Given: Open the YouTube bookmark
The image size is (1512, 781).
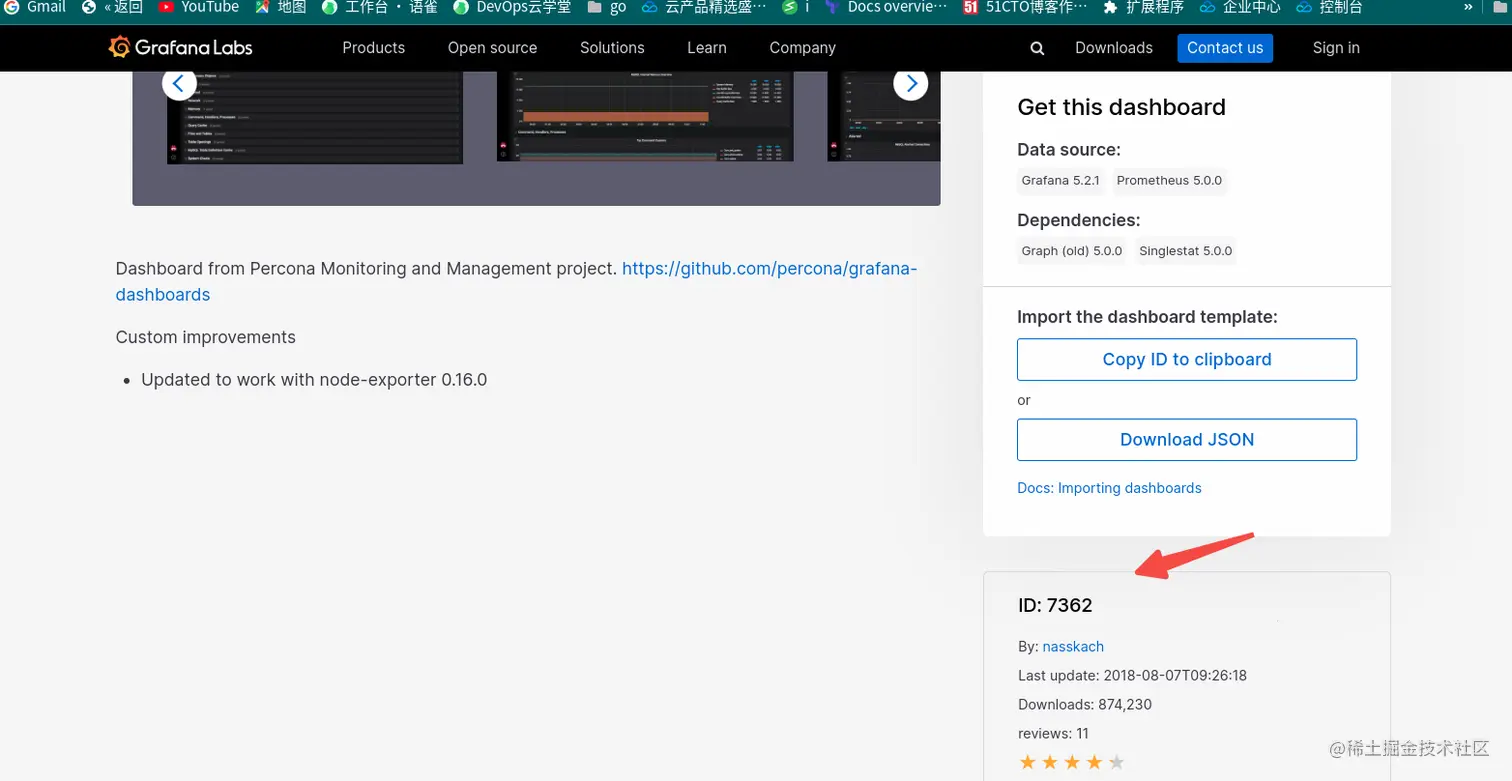Looking at the screenshot, I should click(x=198, y=7).
